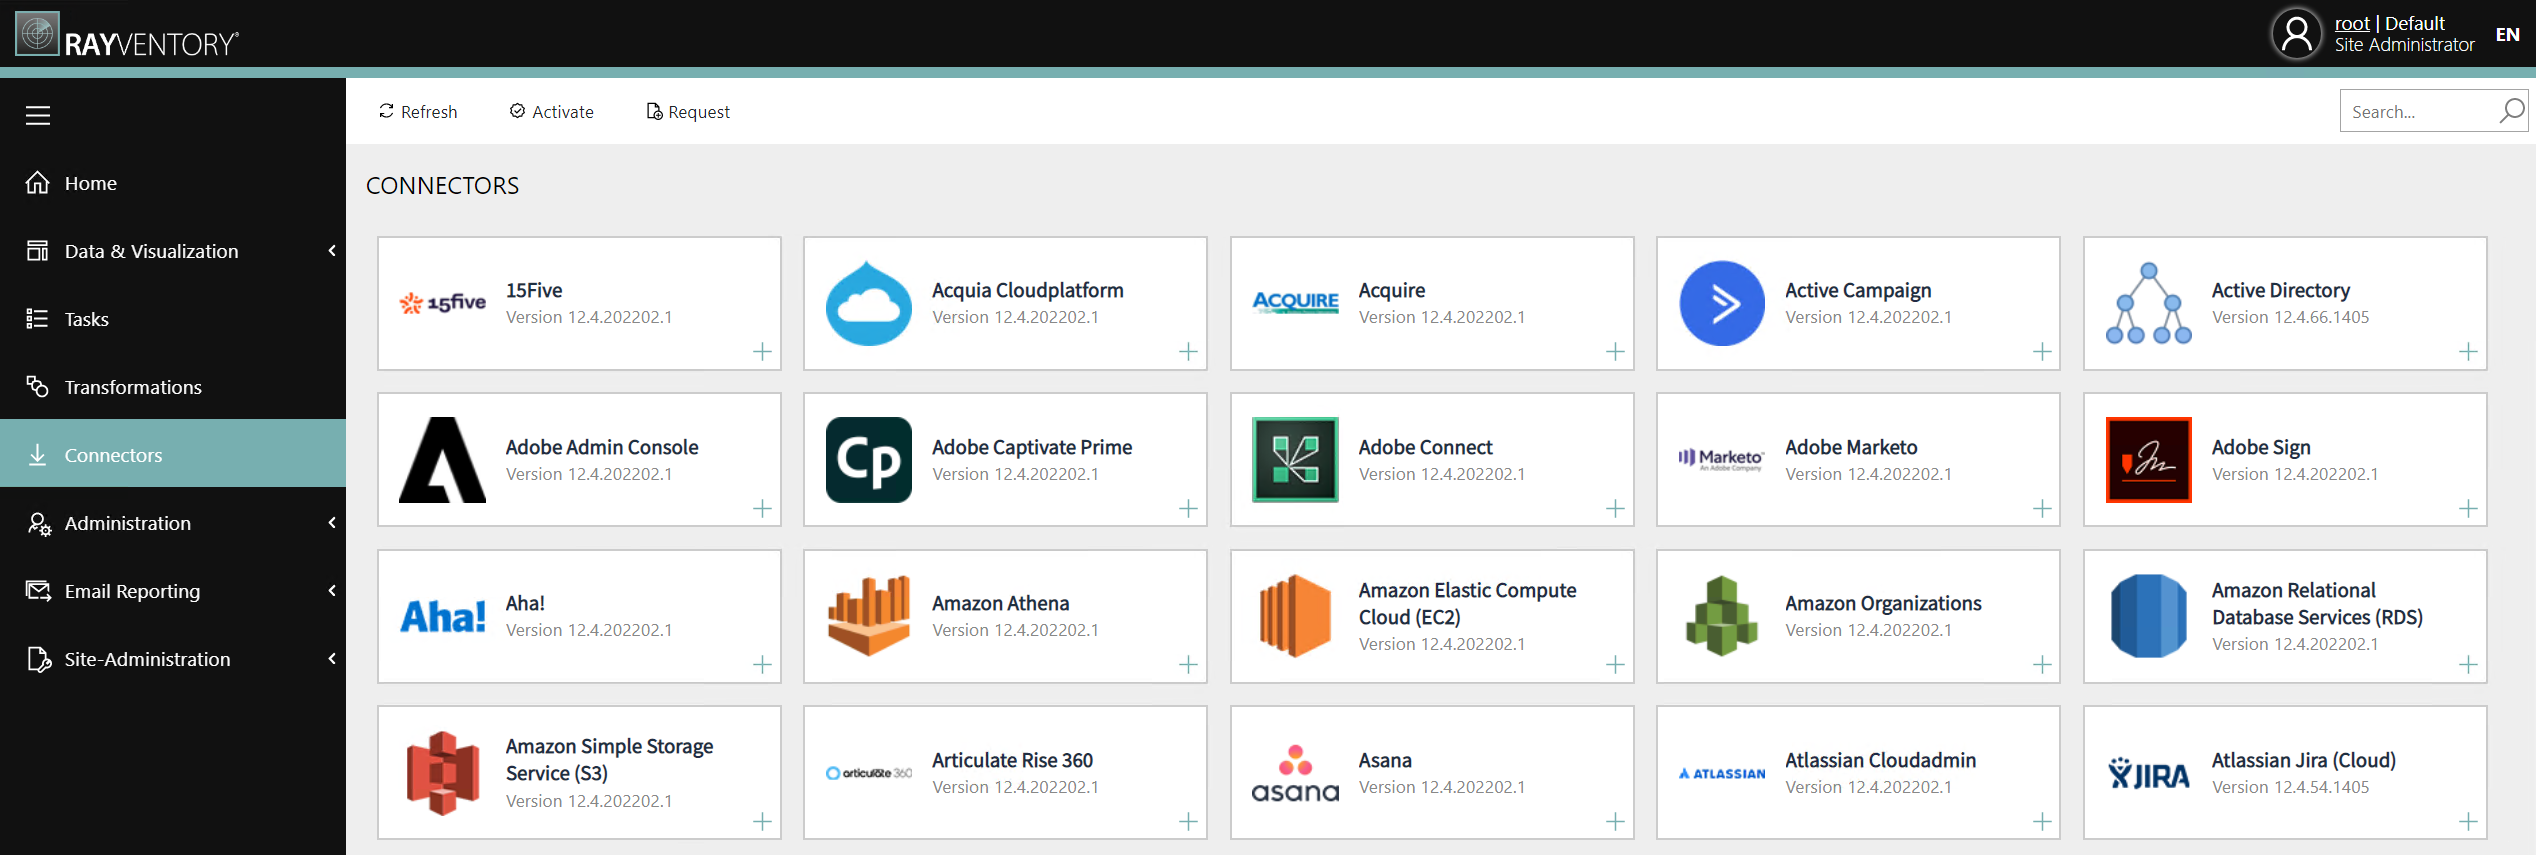Click the search magnifier icon
Viewport: 2536px width, 855px height.
click(x=2512, y=111)
